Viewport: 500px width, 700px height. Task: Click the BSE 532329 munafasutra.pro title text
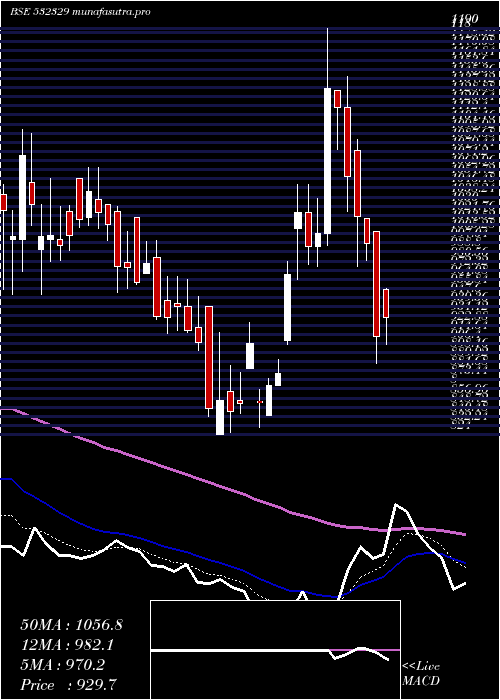80,12
